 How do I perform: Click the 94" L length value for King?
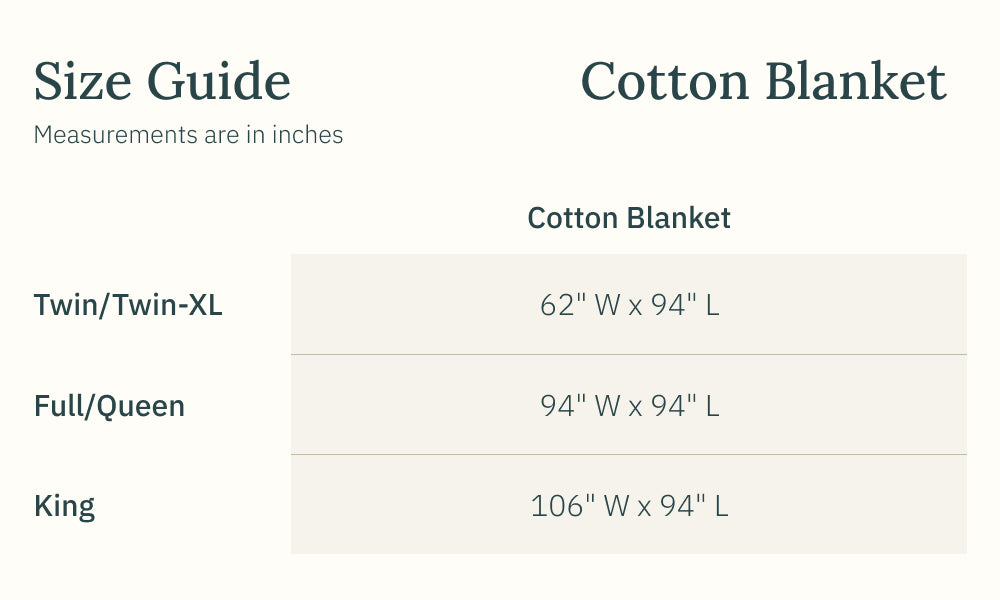(690, 506)
